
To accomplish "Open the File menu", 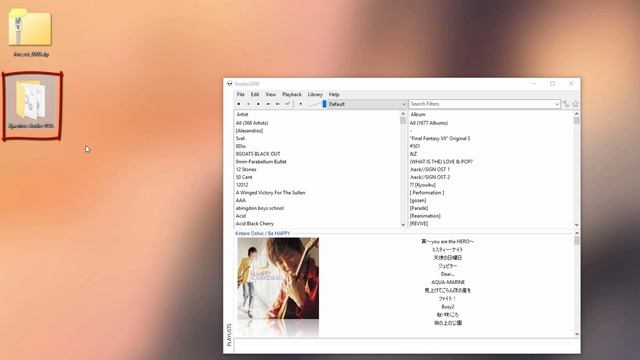I will coord(241,94).
